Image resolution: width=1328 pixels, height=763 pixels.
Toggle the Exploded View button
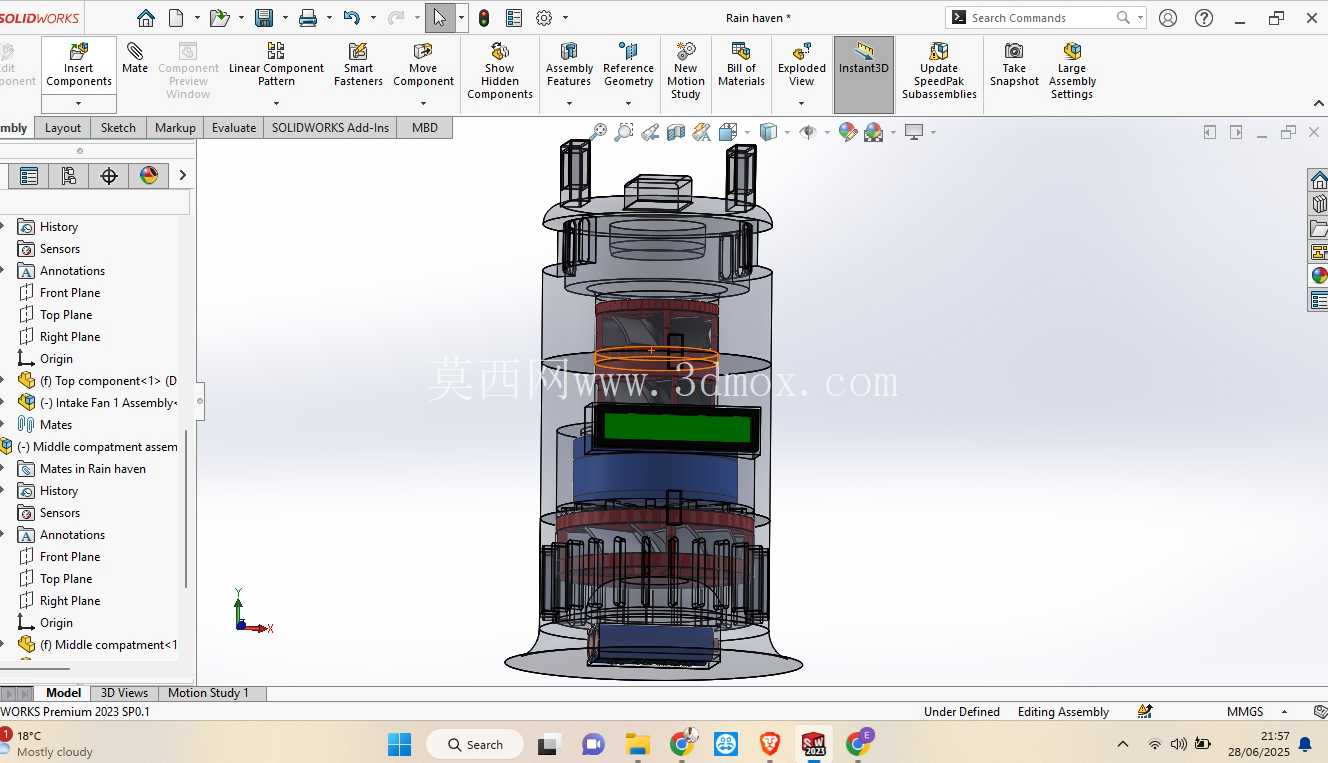click(802, 64)
